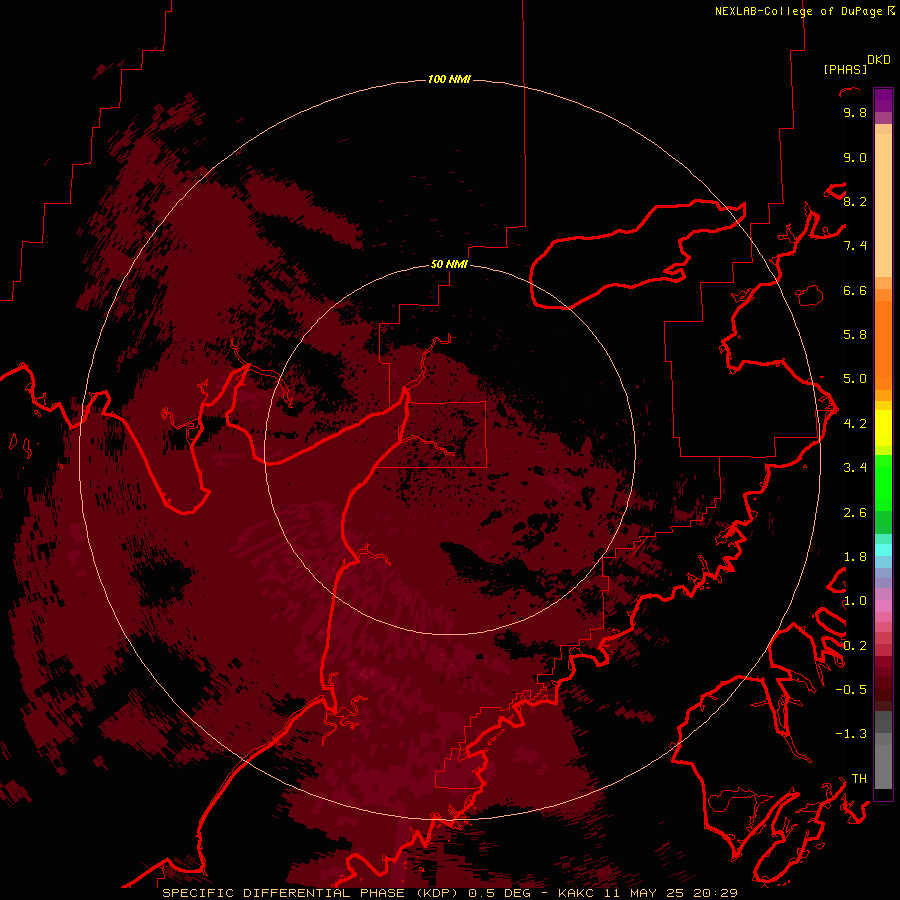Pick the orange band of the color scale
Image resolution: width=900 pixels, height=900 pixels.
(x=883, y=344)
